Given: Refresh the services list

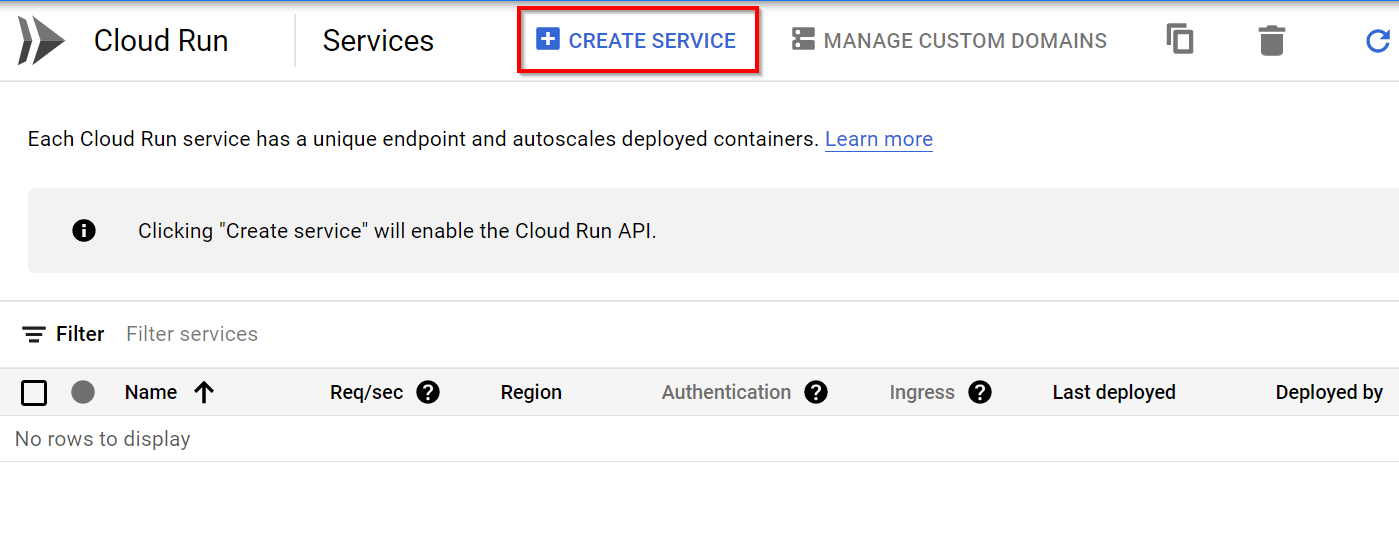Looking at the screenshot, I should 1378,41.
